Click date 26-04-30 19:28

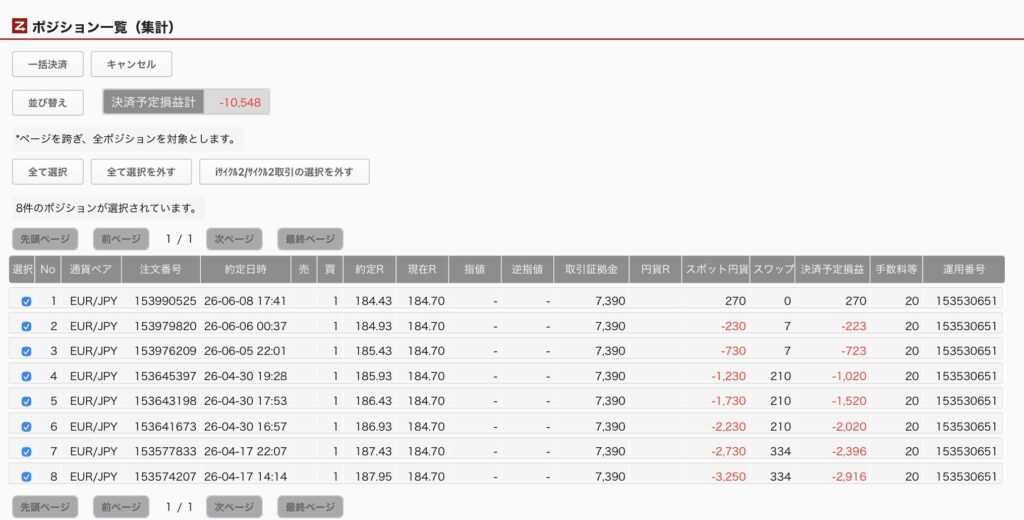point(245,376)
